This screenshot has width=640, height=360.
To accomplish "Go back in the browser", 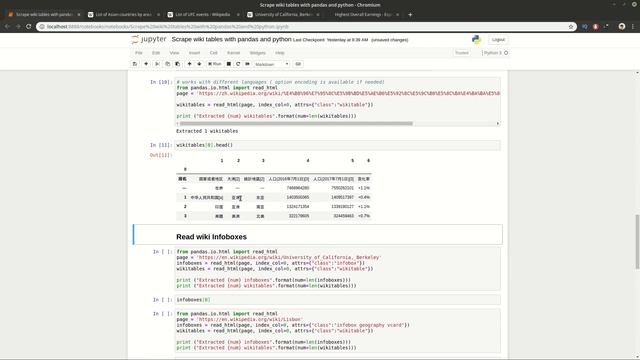I will point(7,27).
